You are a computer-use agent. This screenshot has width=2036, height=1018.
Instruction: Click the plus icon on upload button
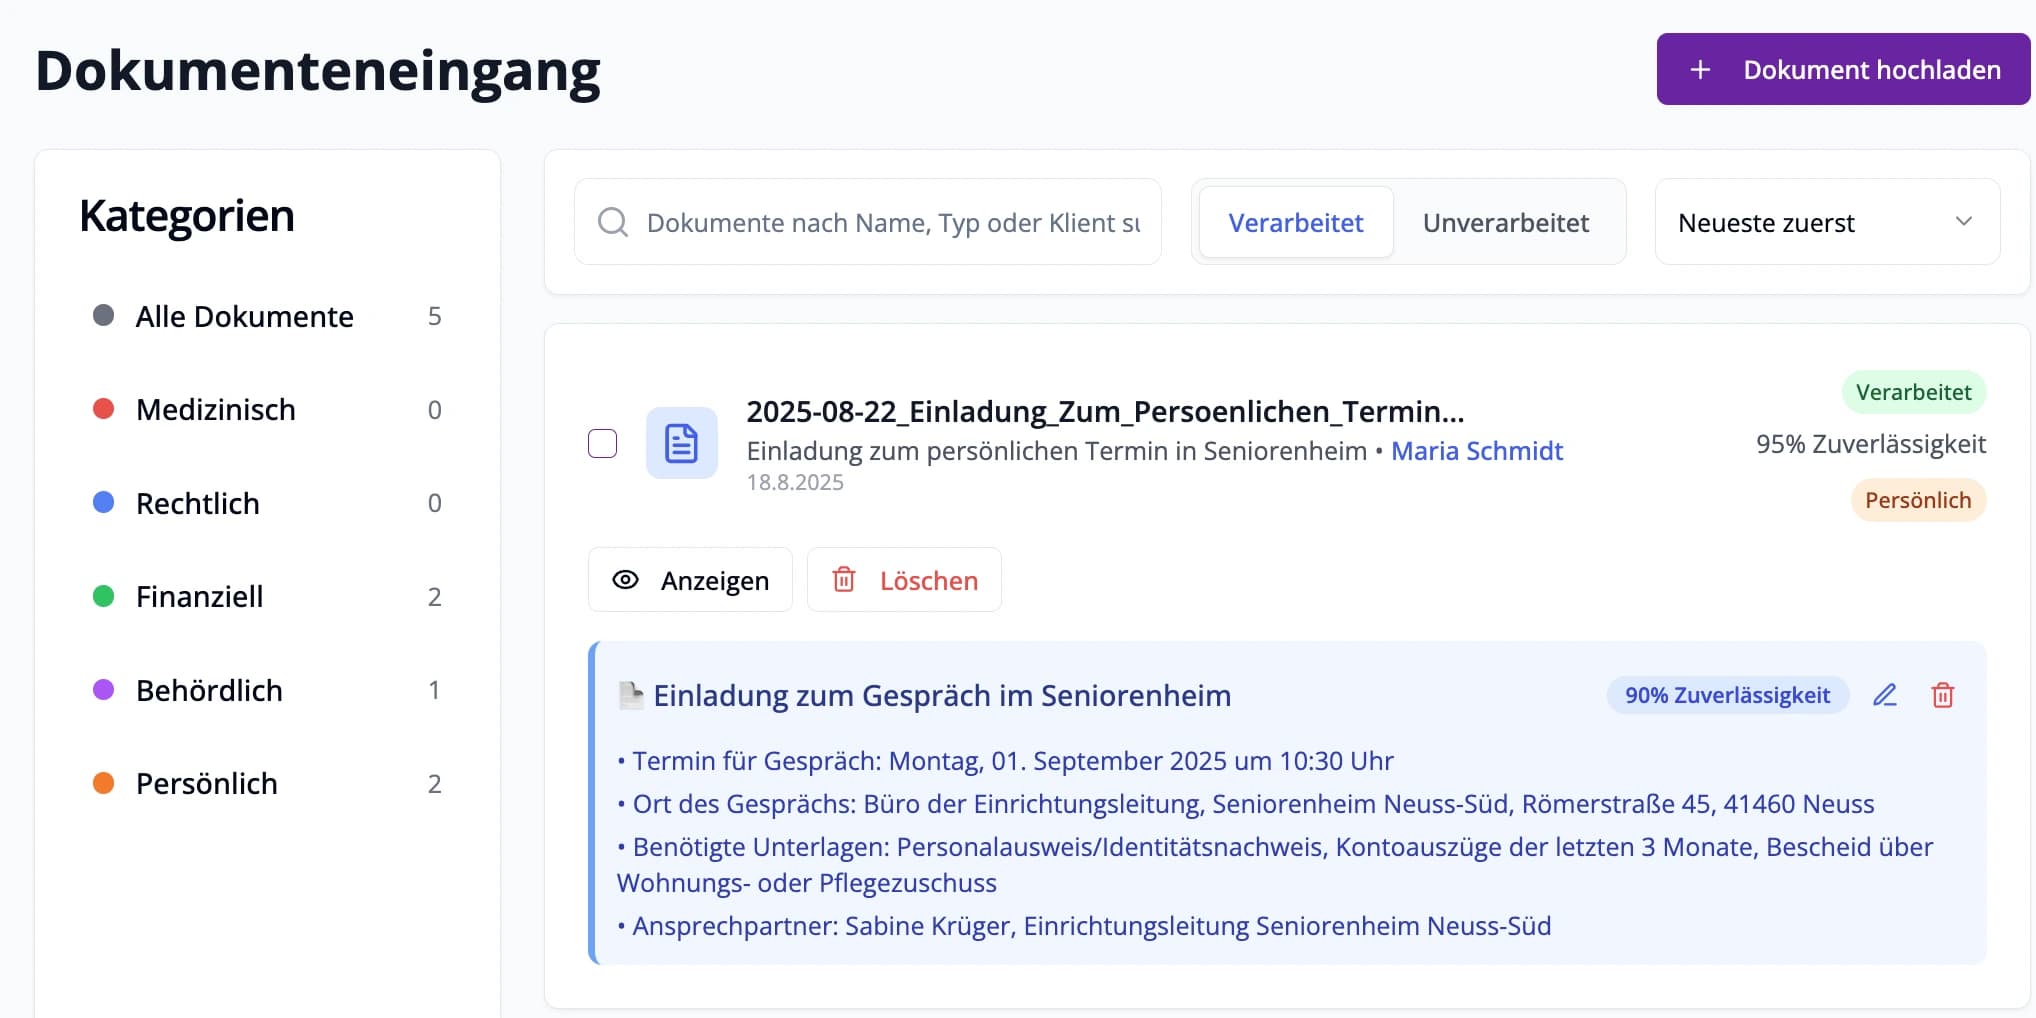pos(1700,70)
